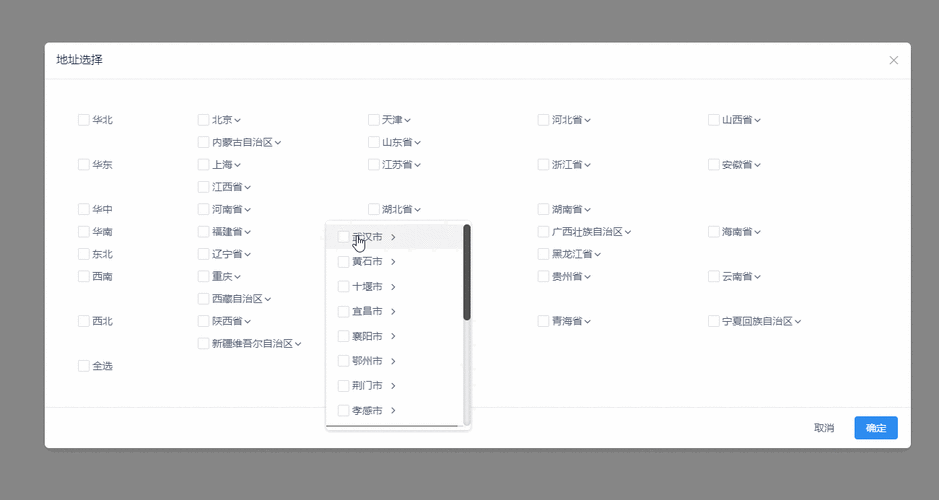
Task: Tick the 华北 region checkbox
Action: [84, 120]
